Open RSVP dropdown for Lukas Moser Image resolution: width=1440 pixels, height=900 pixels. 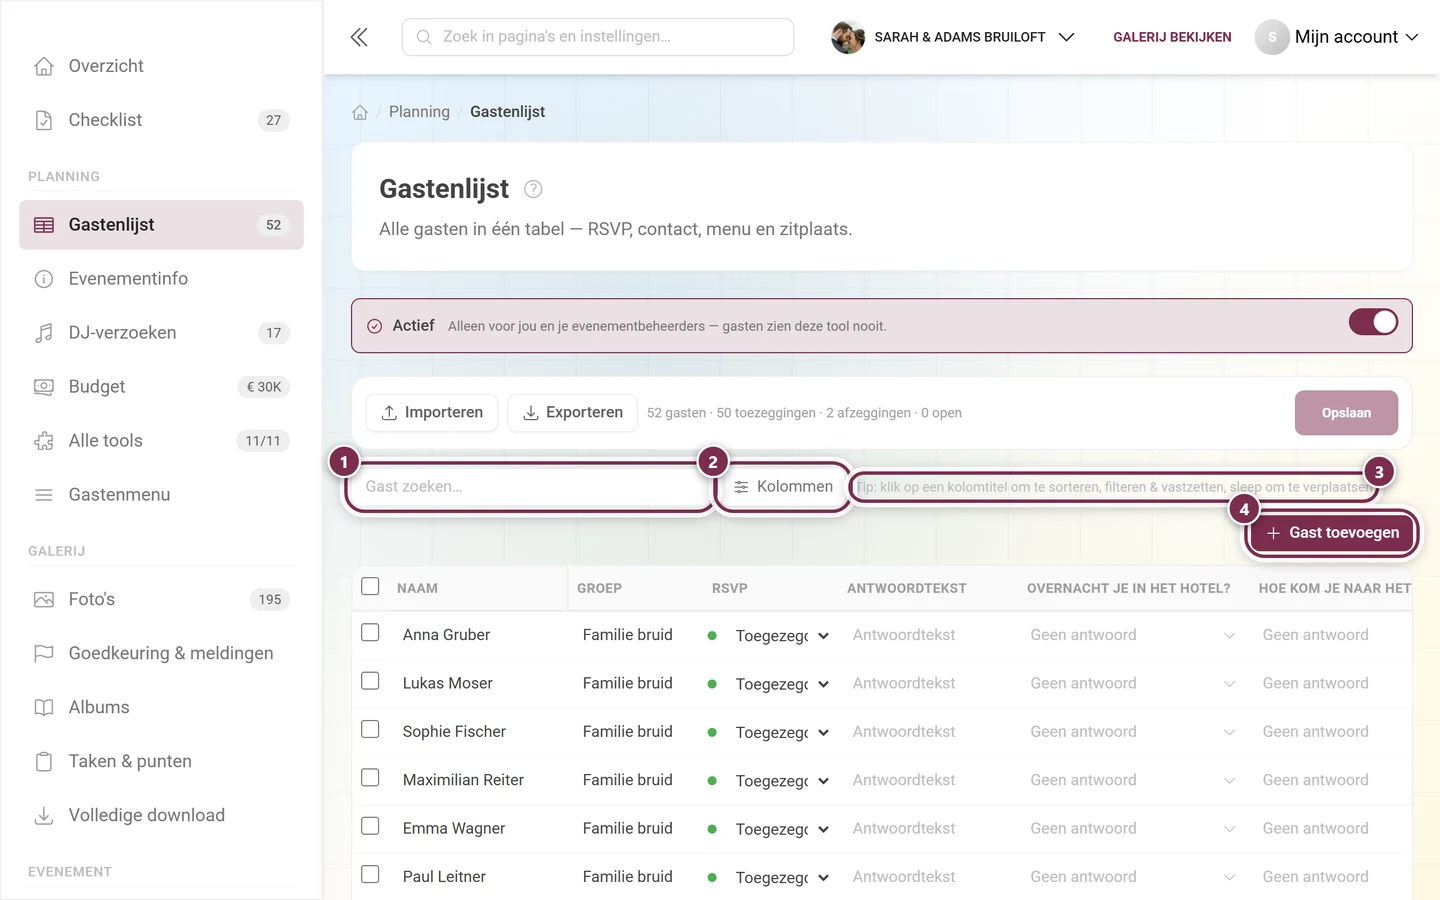782,684
